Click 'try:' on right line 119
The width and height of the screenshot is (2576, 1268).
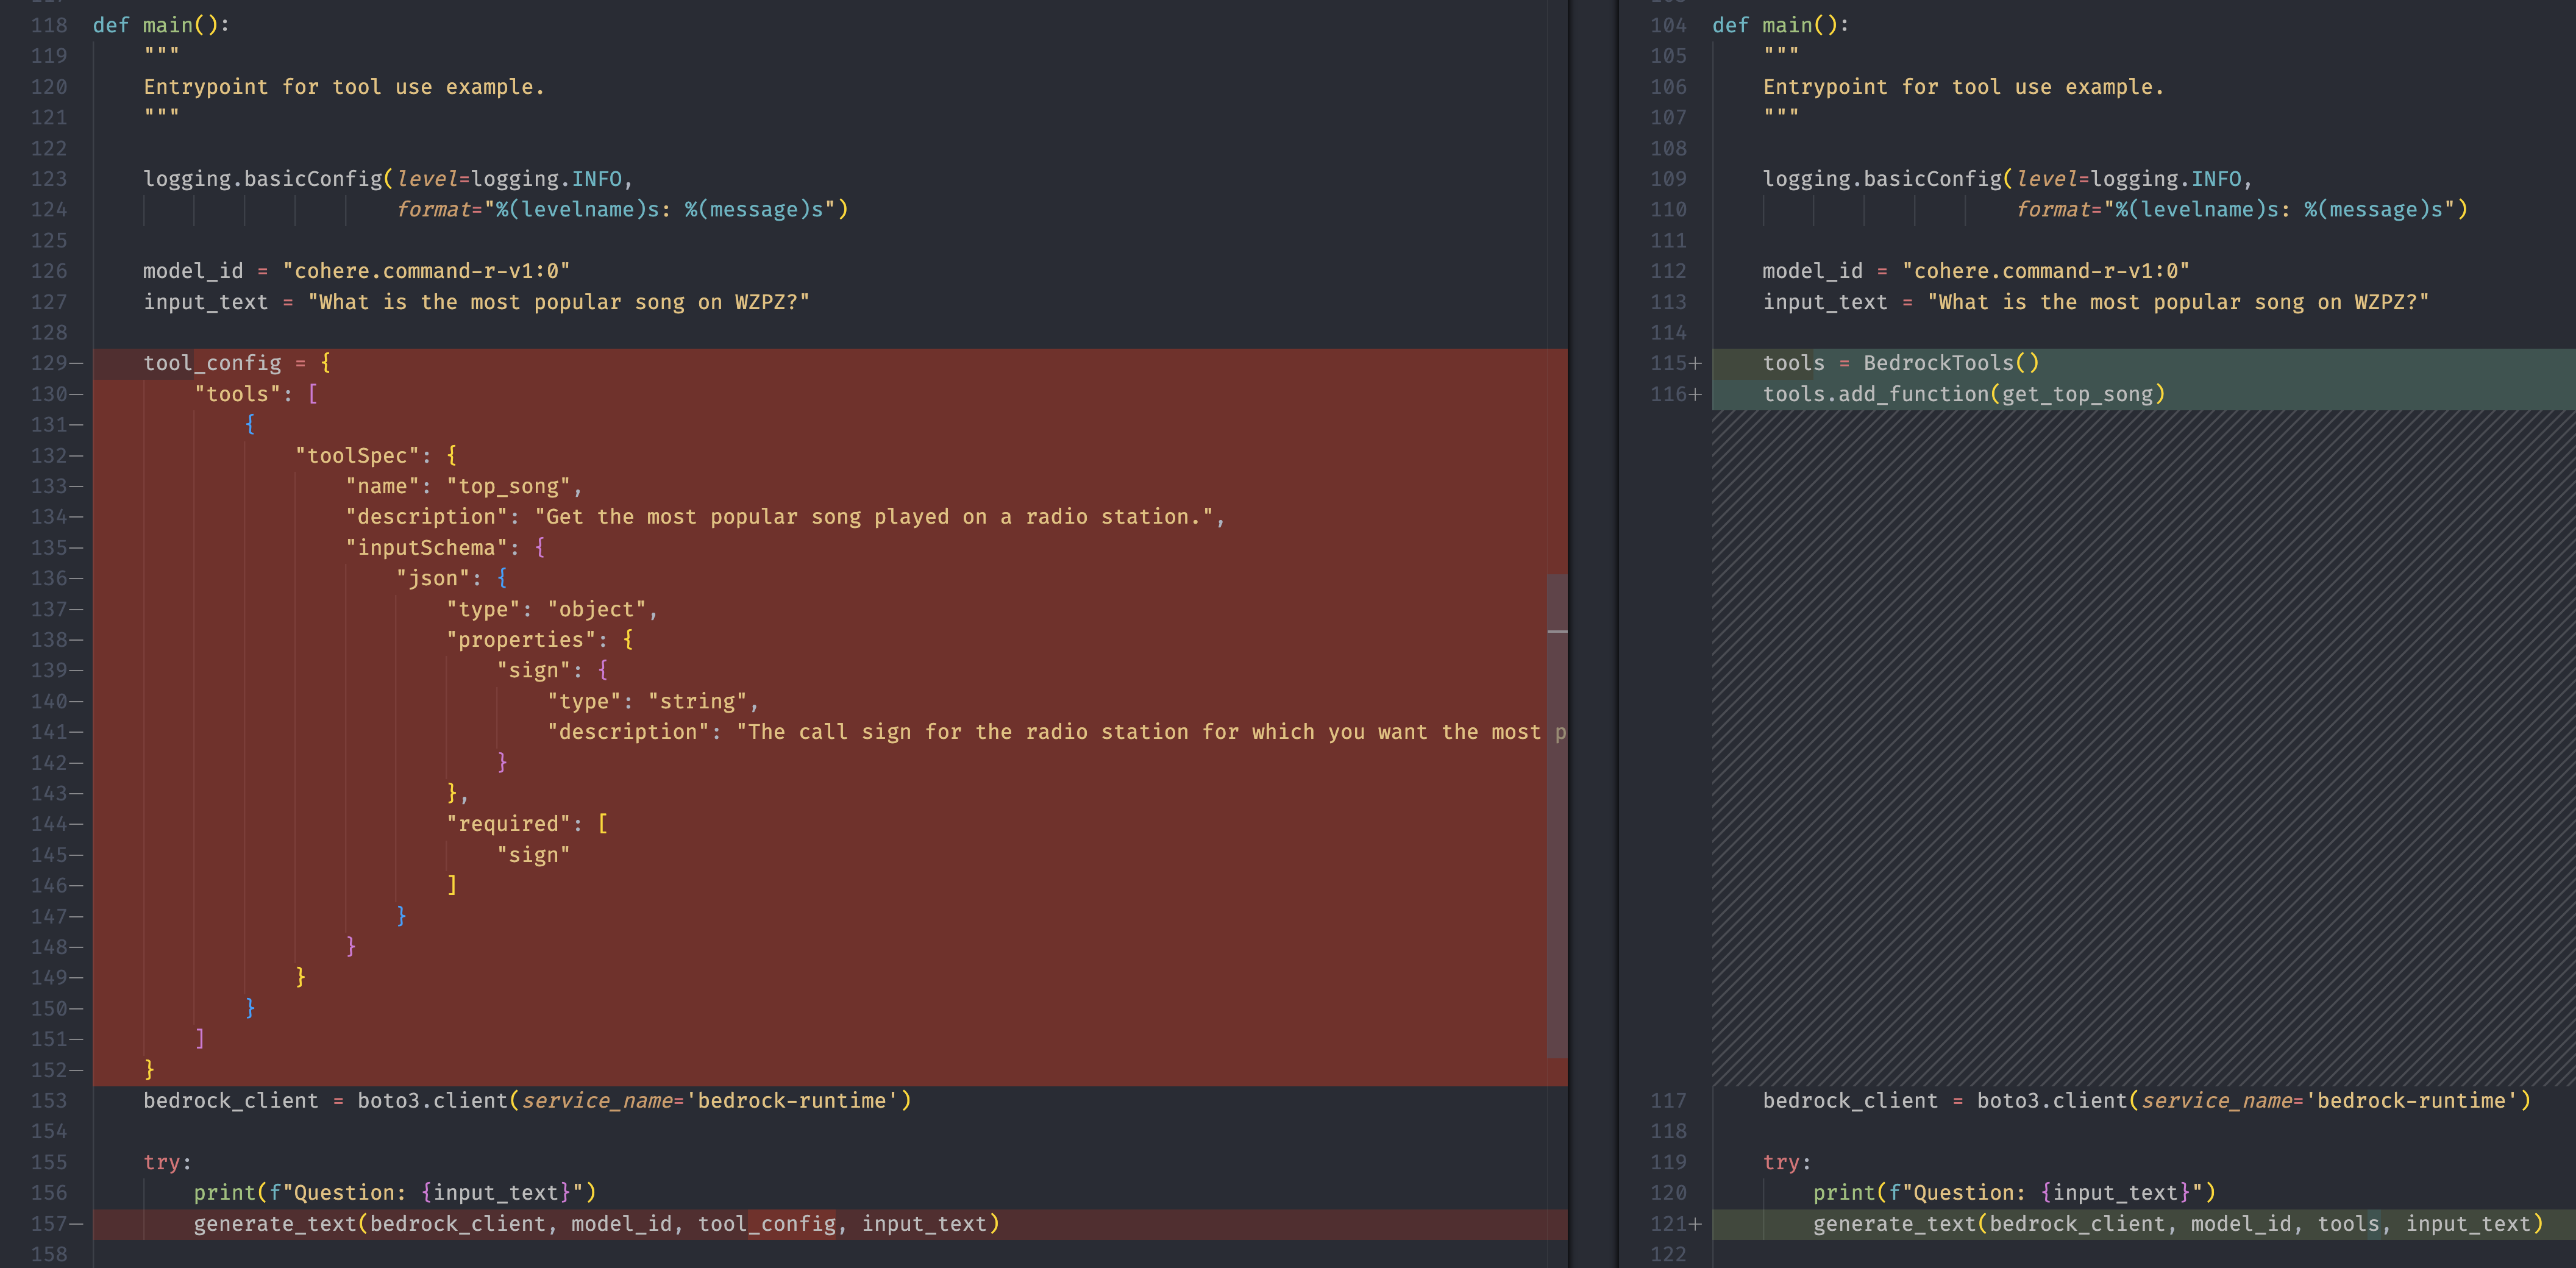pyautogui.click(x=1787, y=1162)
